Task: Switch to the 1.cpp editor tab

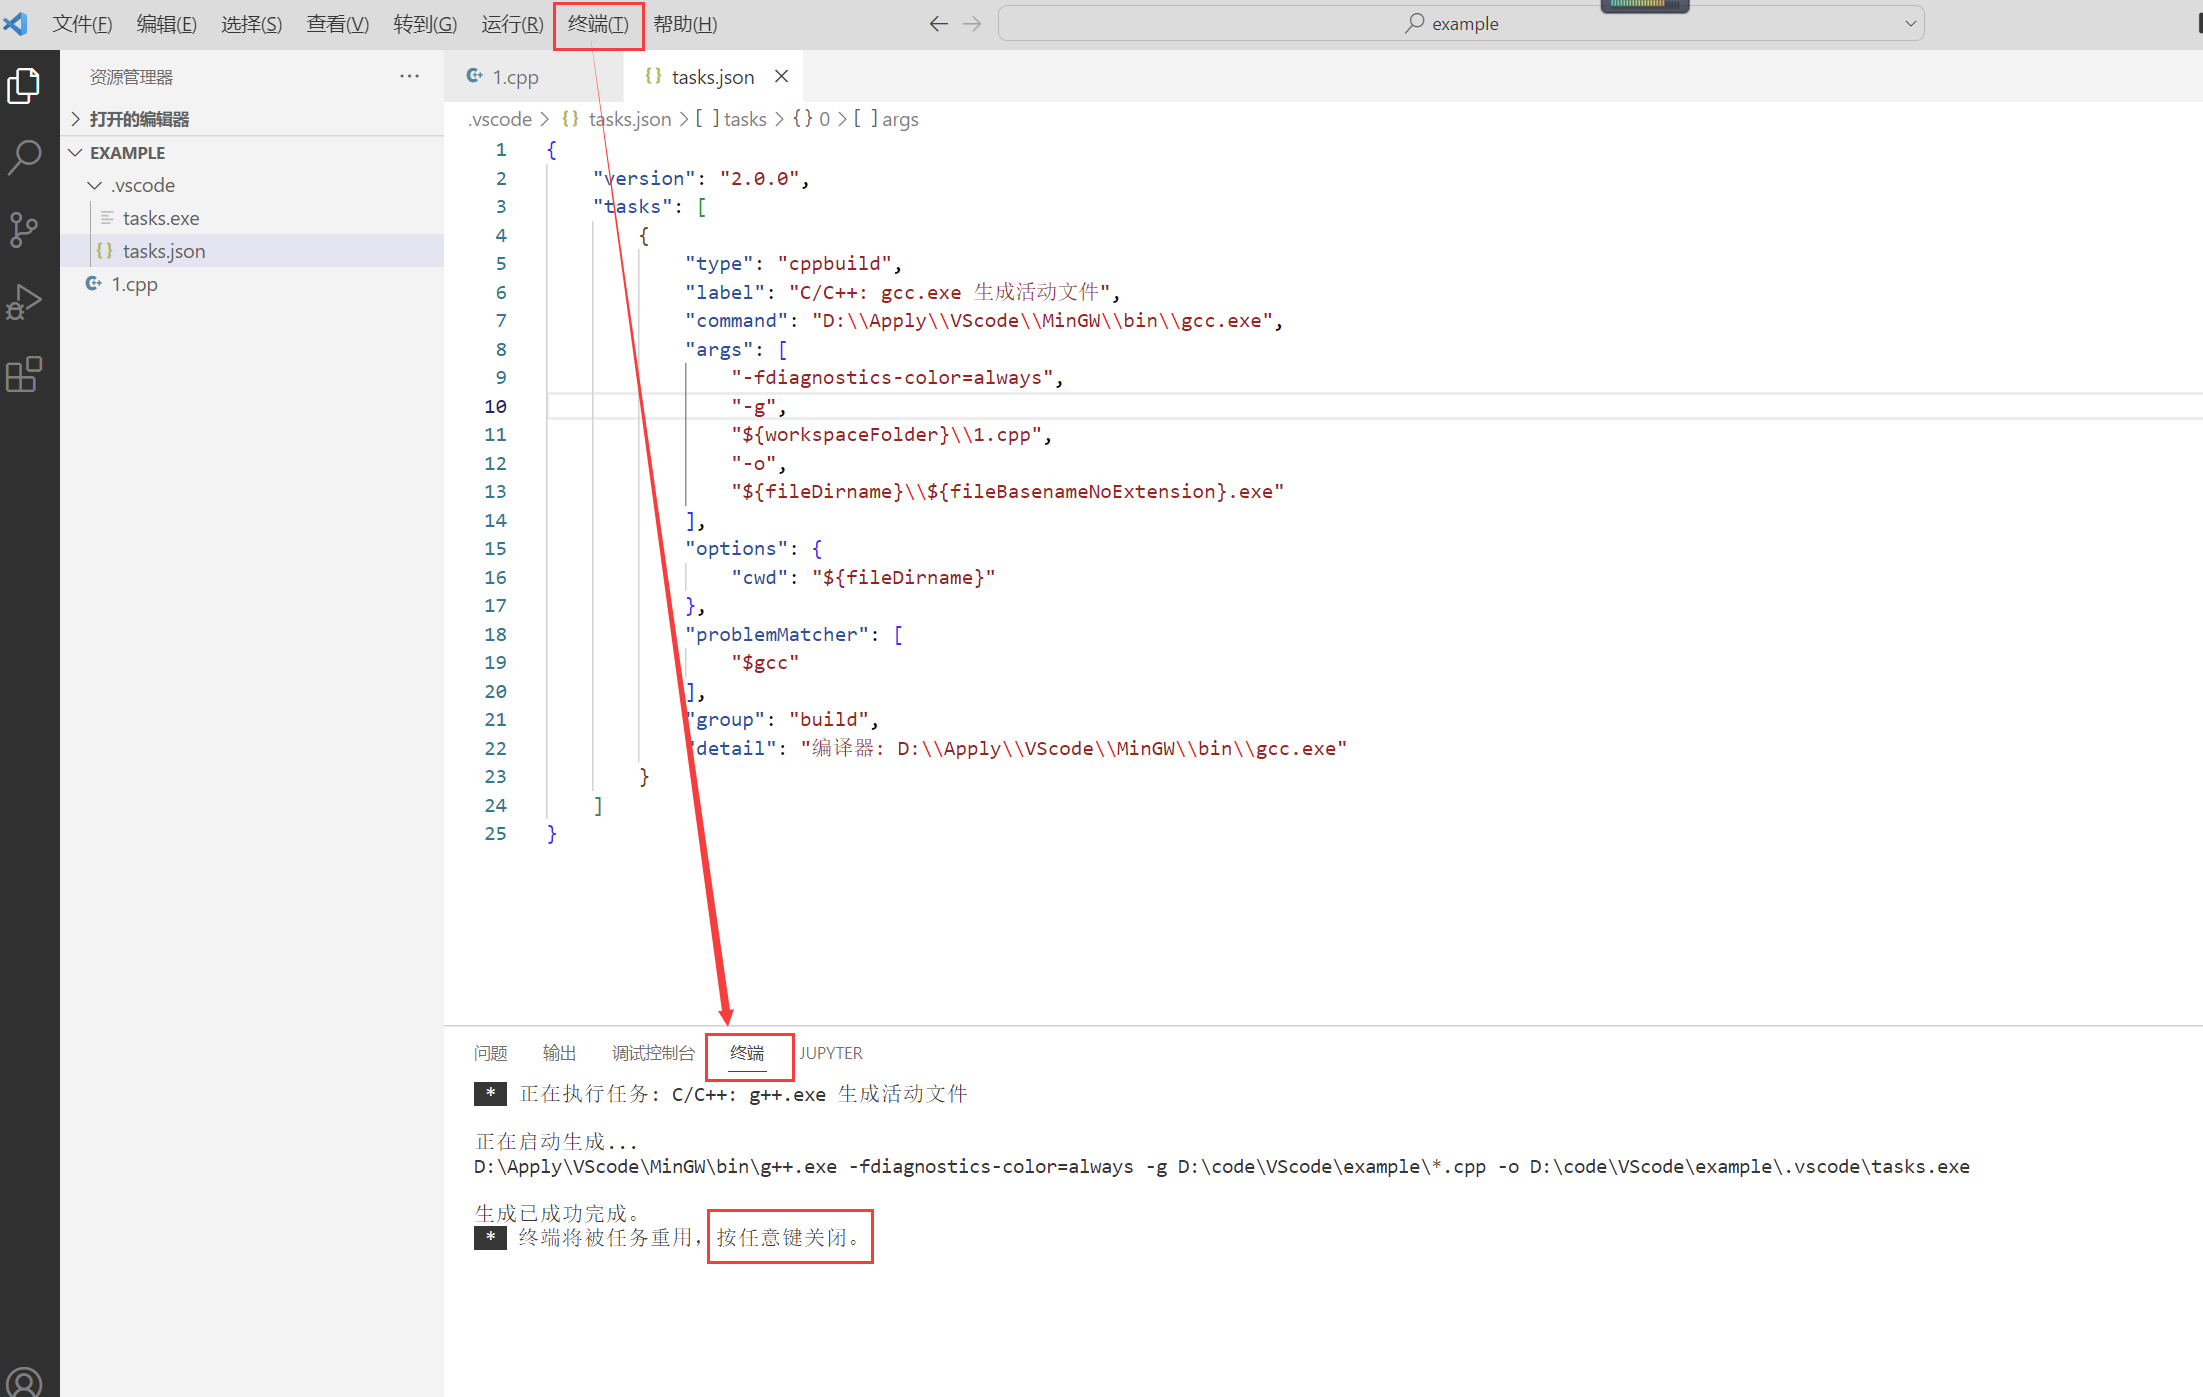Action: [x=534, y=77]
